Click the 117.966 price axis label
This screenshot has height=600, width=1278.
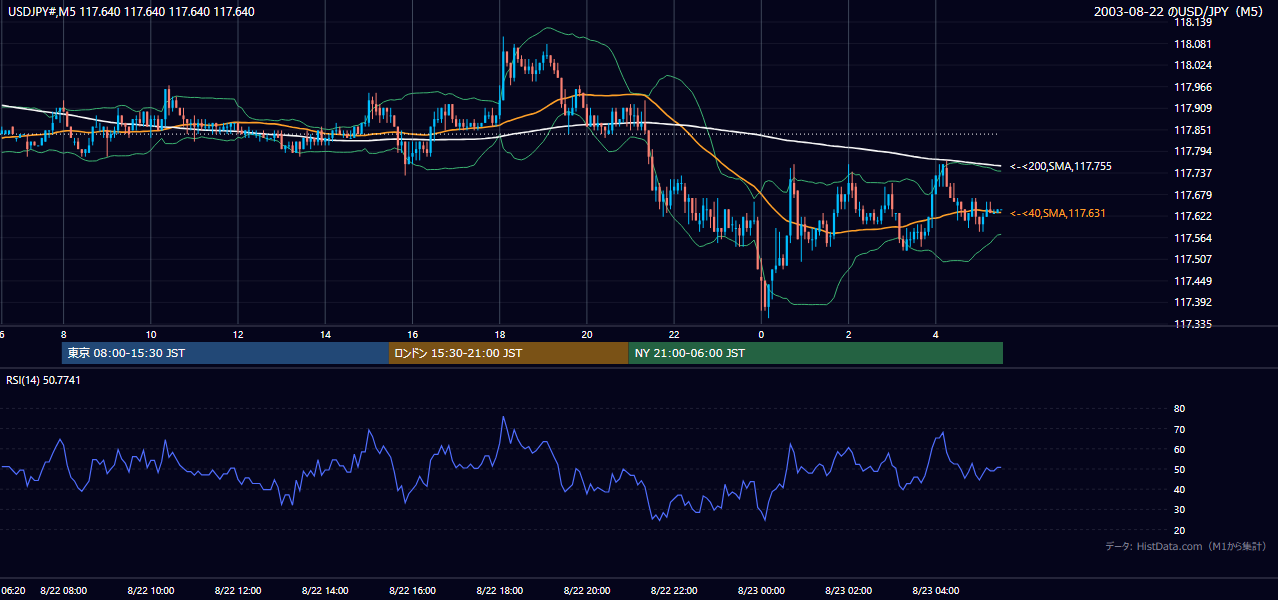(x=1194, y=87)
